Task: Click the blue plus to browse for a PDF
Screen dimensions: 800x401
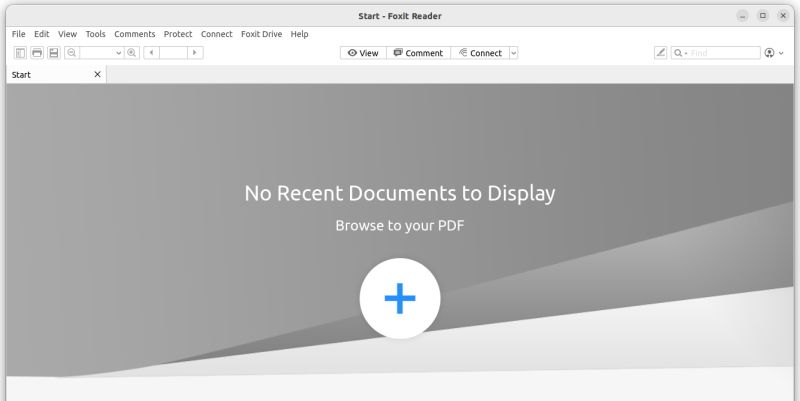Action: [x=400, y=298]
